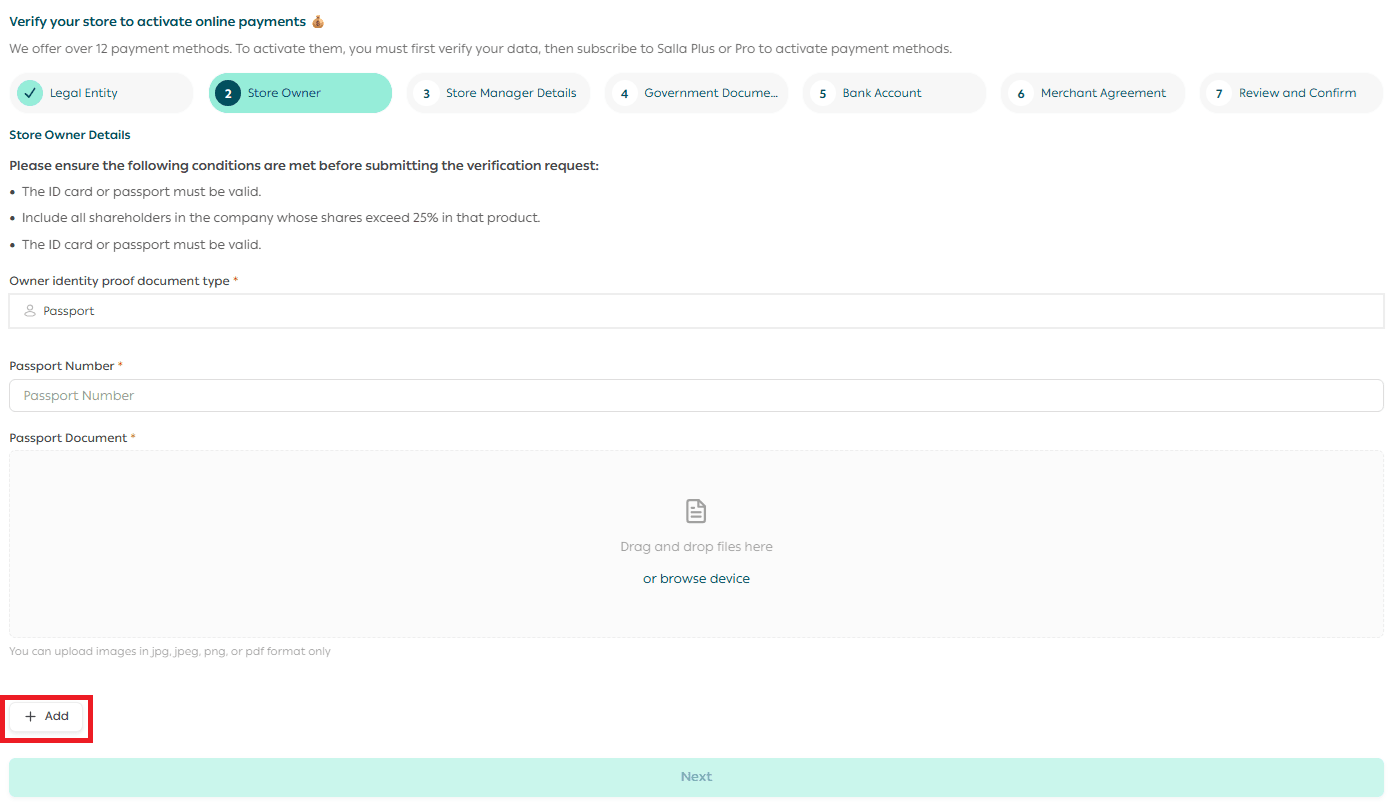Click the 'Drag and drop files here' text

click(x=696, y=547)
